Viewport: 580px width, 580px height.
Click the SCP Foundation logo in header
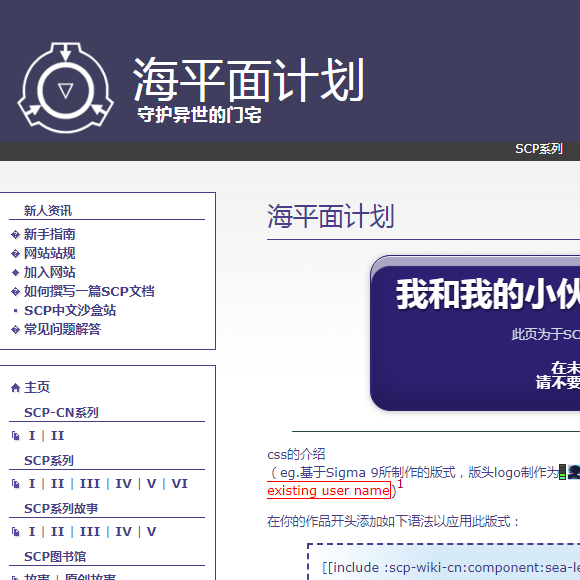[65, 88]
